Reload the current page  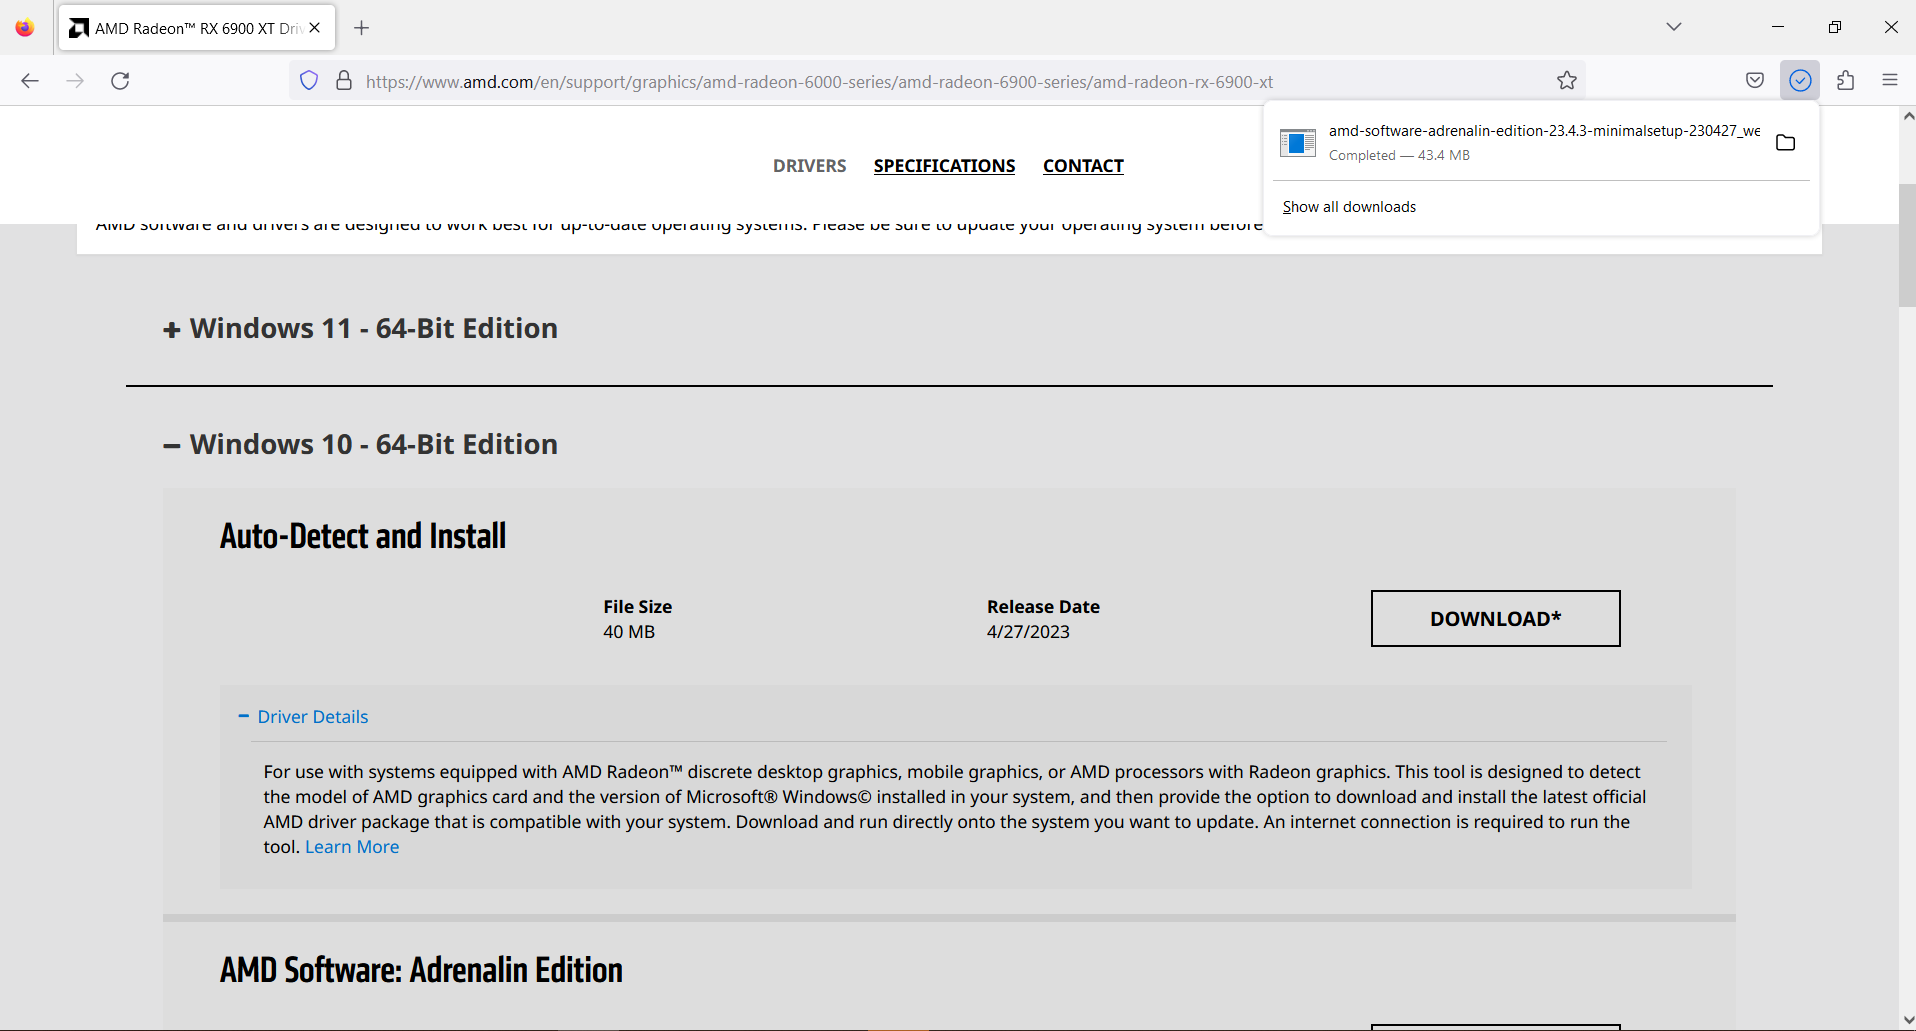(x=120, y=80)
